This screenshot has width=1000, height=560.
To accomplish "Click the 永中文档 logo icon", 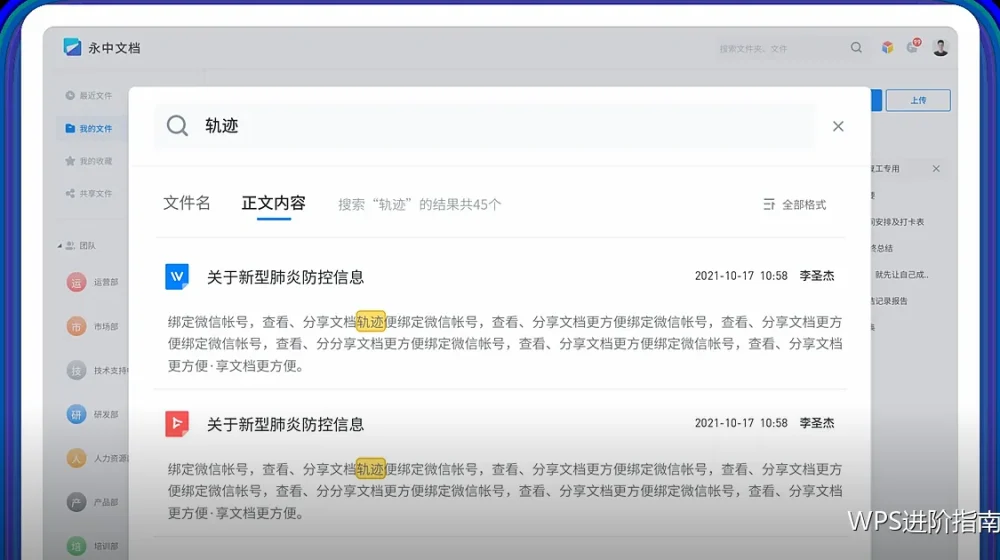I will [x=72, y=47].
